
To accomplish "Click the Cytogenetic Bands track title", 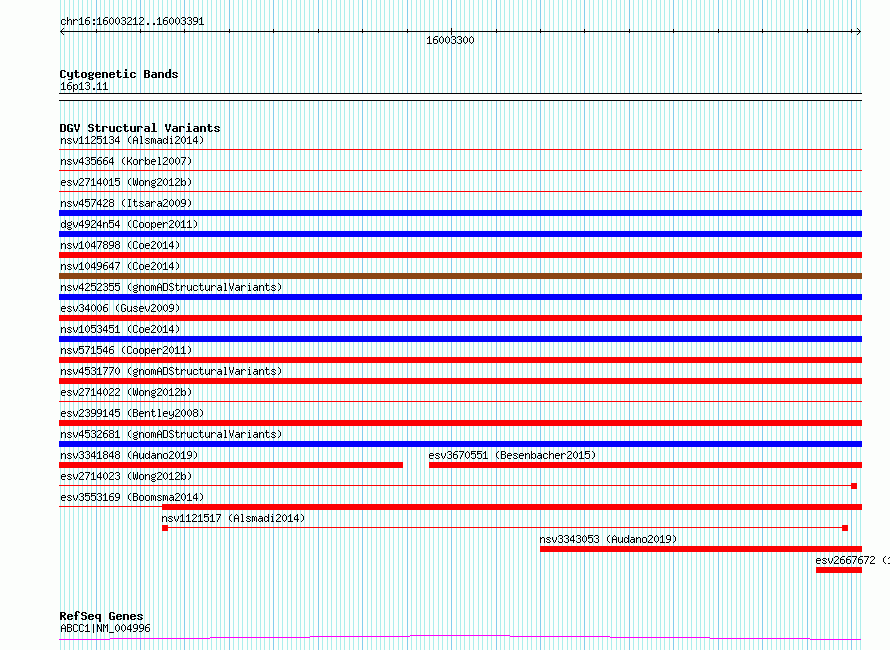I will click(x=119, y=74).
